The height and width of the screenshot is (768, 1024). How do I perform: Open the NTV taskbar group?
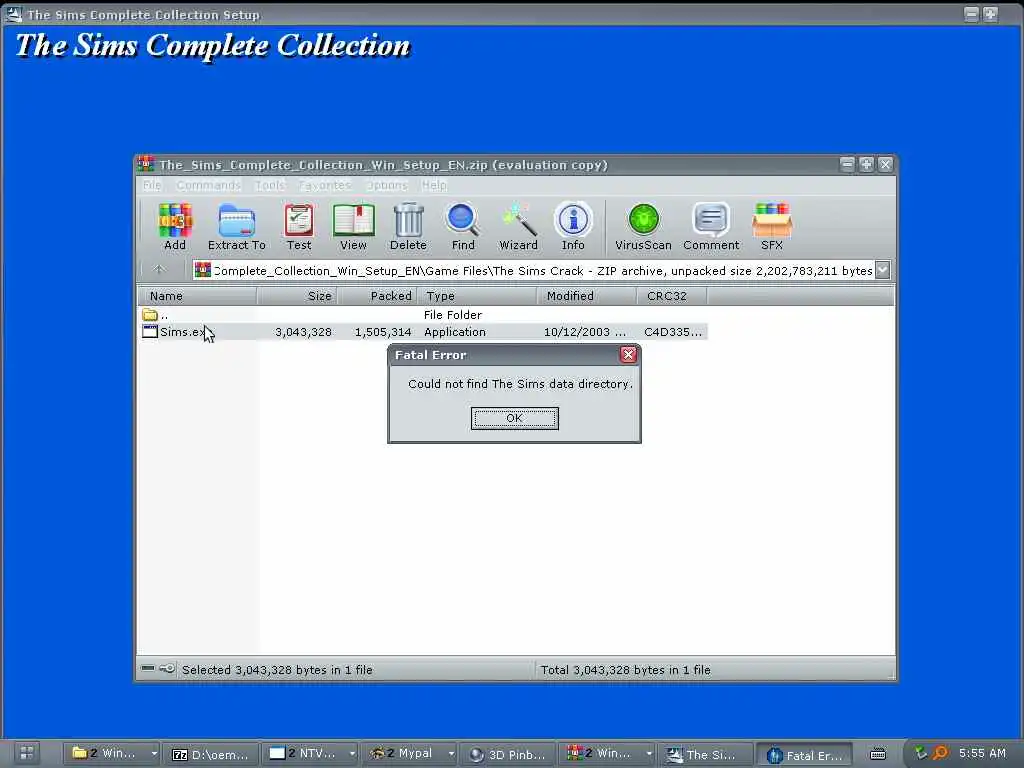[x=310, y=754]
